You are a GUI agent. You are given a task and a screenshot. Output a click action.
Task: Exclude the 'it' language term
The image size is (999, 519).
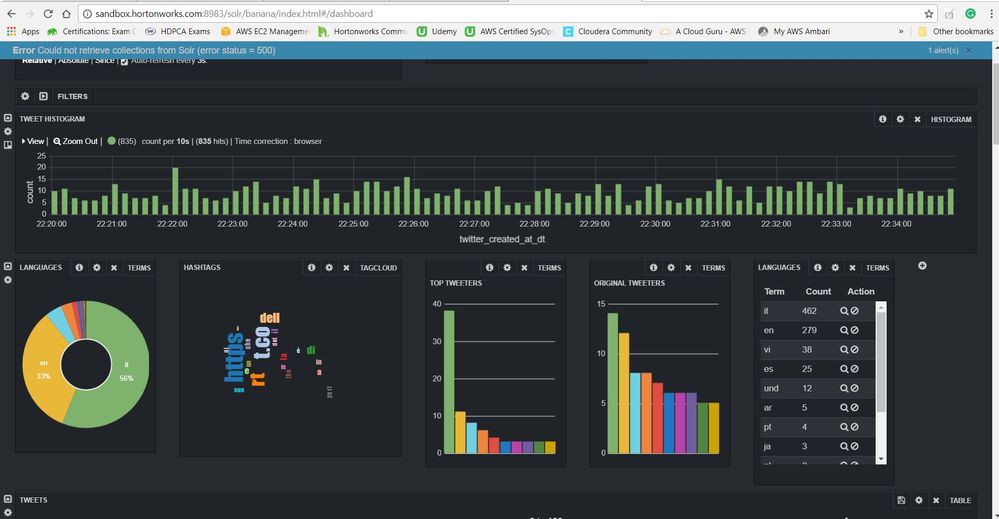854,311
